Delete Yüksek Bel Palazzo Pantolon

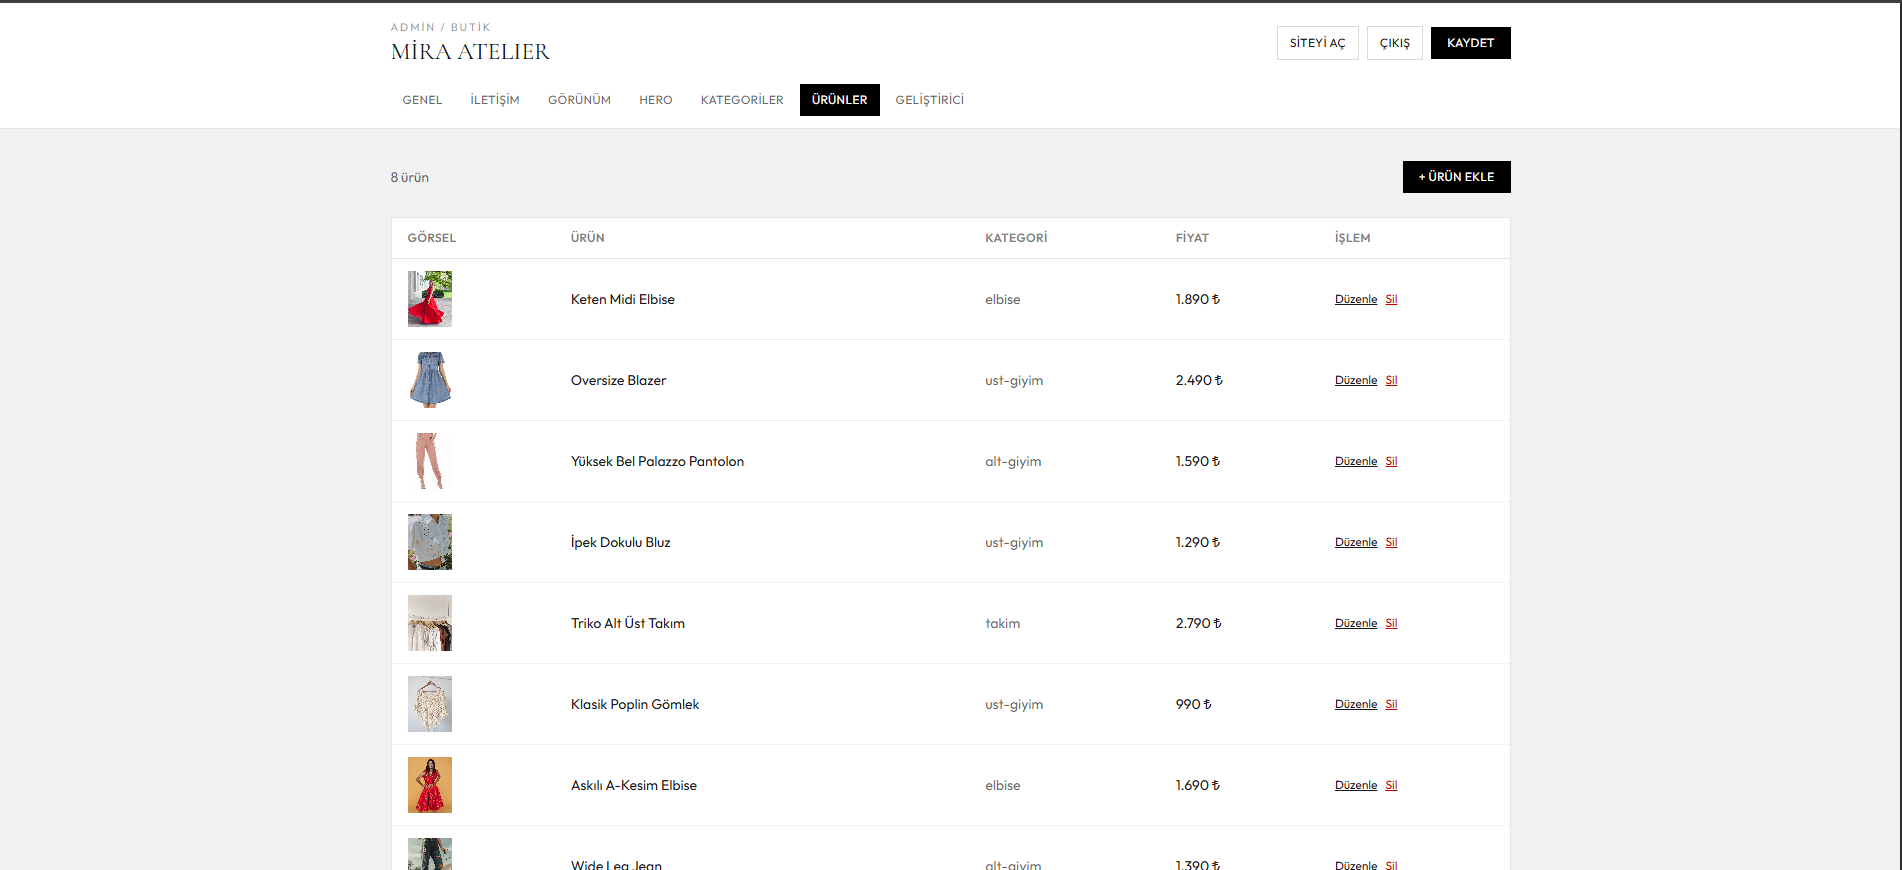1391,461
